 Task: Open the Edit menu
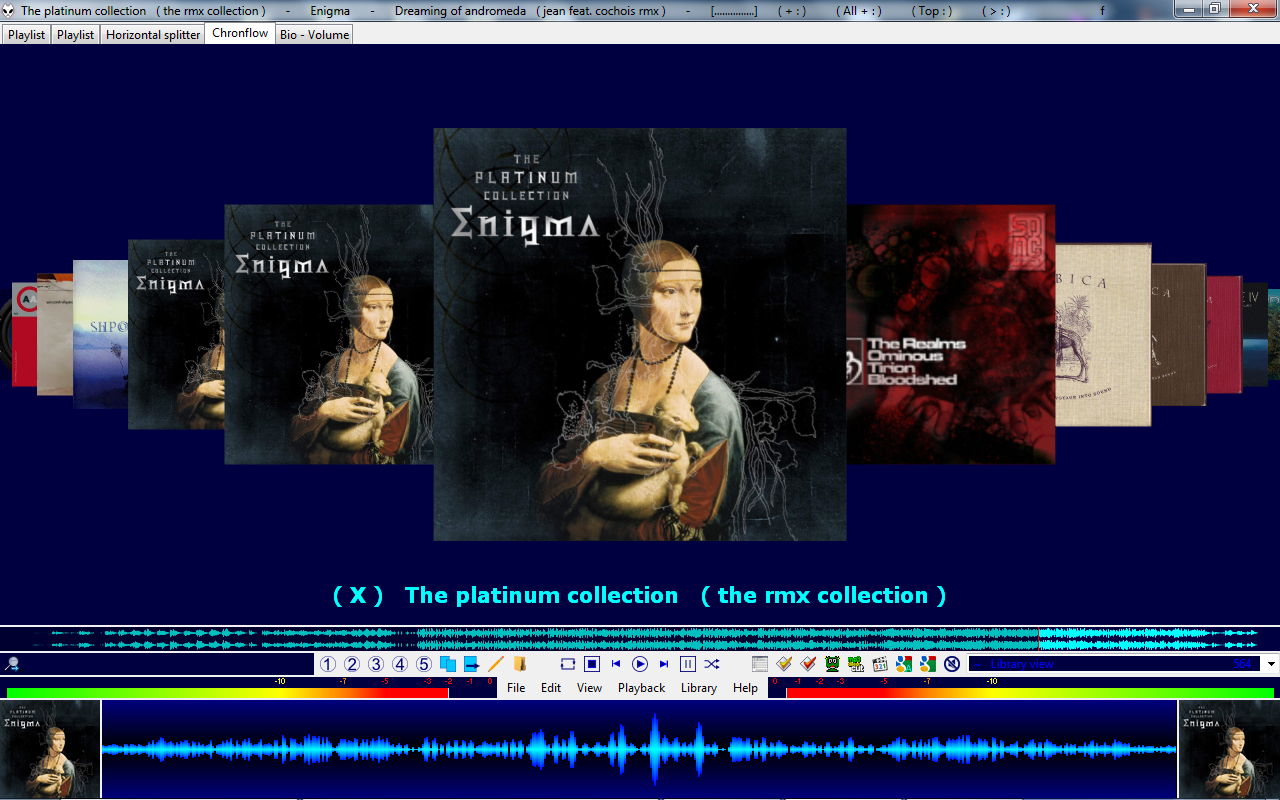[551, 688]
